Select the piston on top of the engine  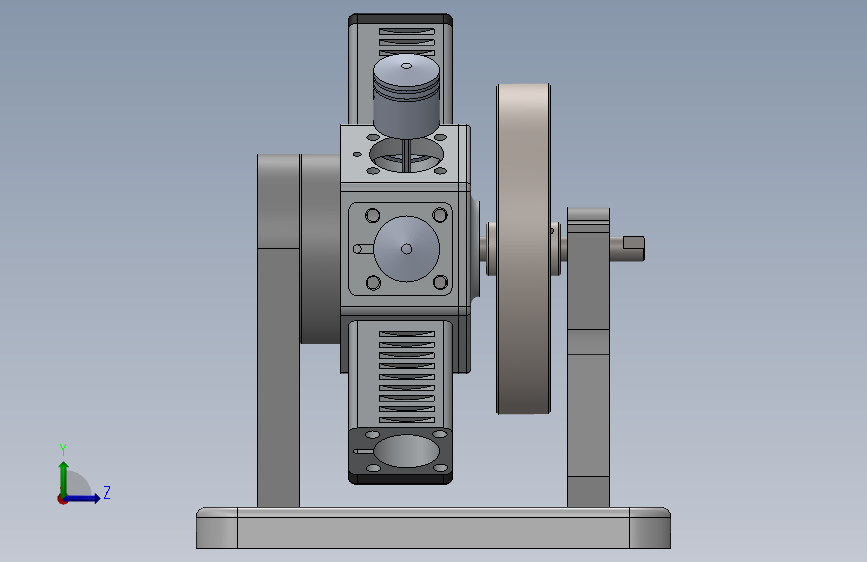[x=406, y=96]
